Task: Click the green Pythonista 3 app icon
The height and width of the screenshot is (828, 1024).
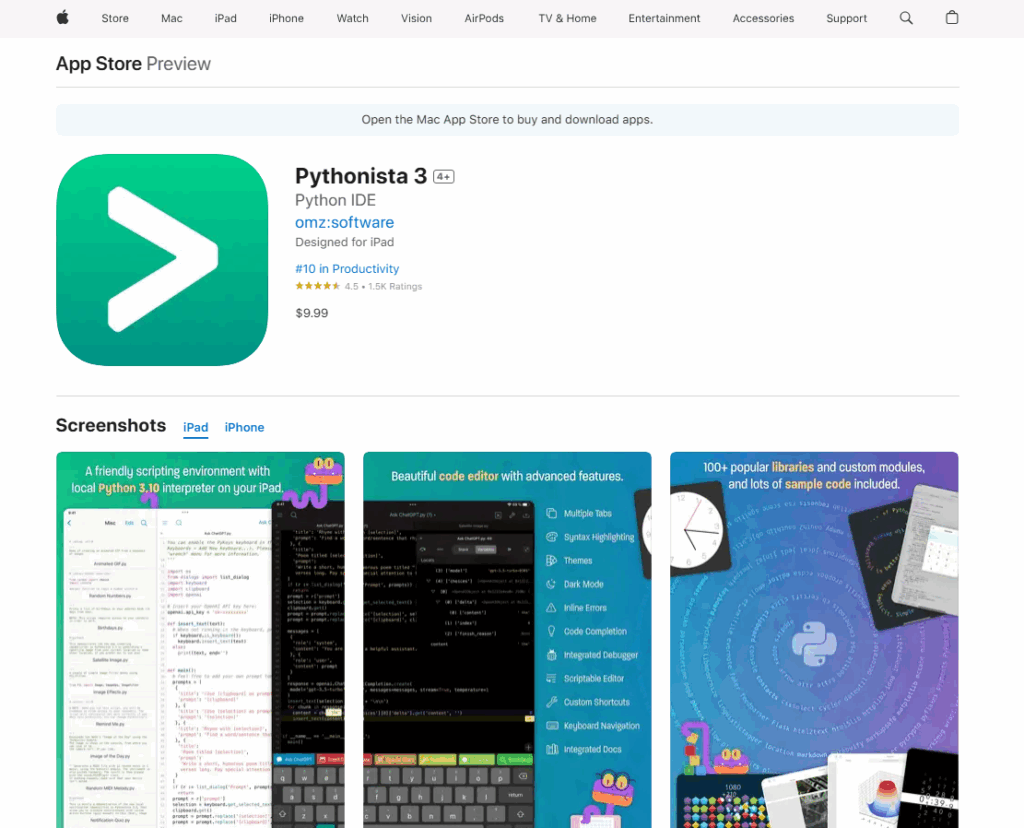Action: click(162, 260)
